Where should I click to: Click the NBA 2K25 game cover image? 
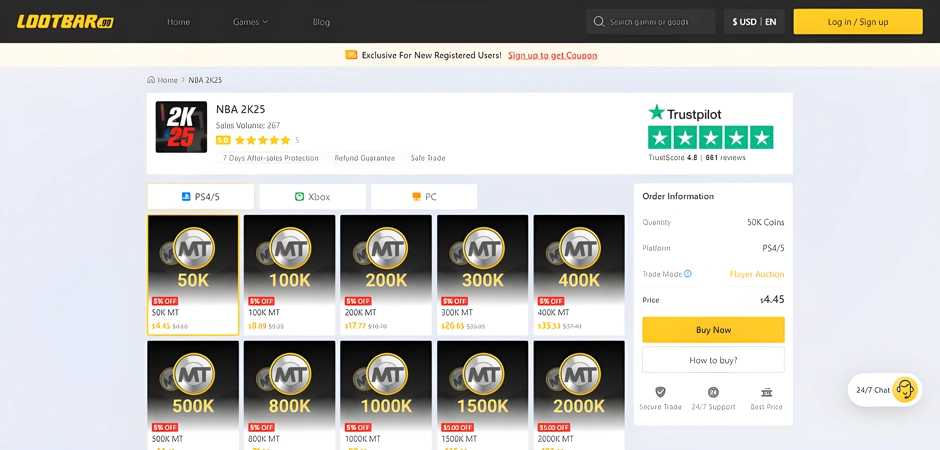181,126
